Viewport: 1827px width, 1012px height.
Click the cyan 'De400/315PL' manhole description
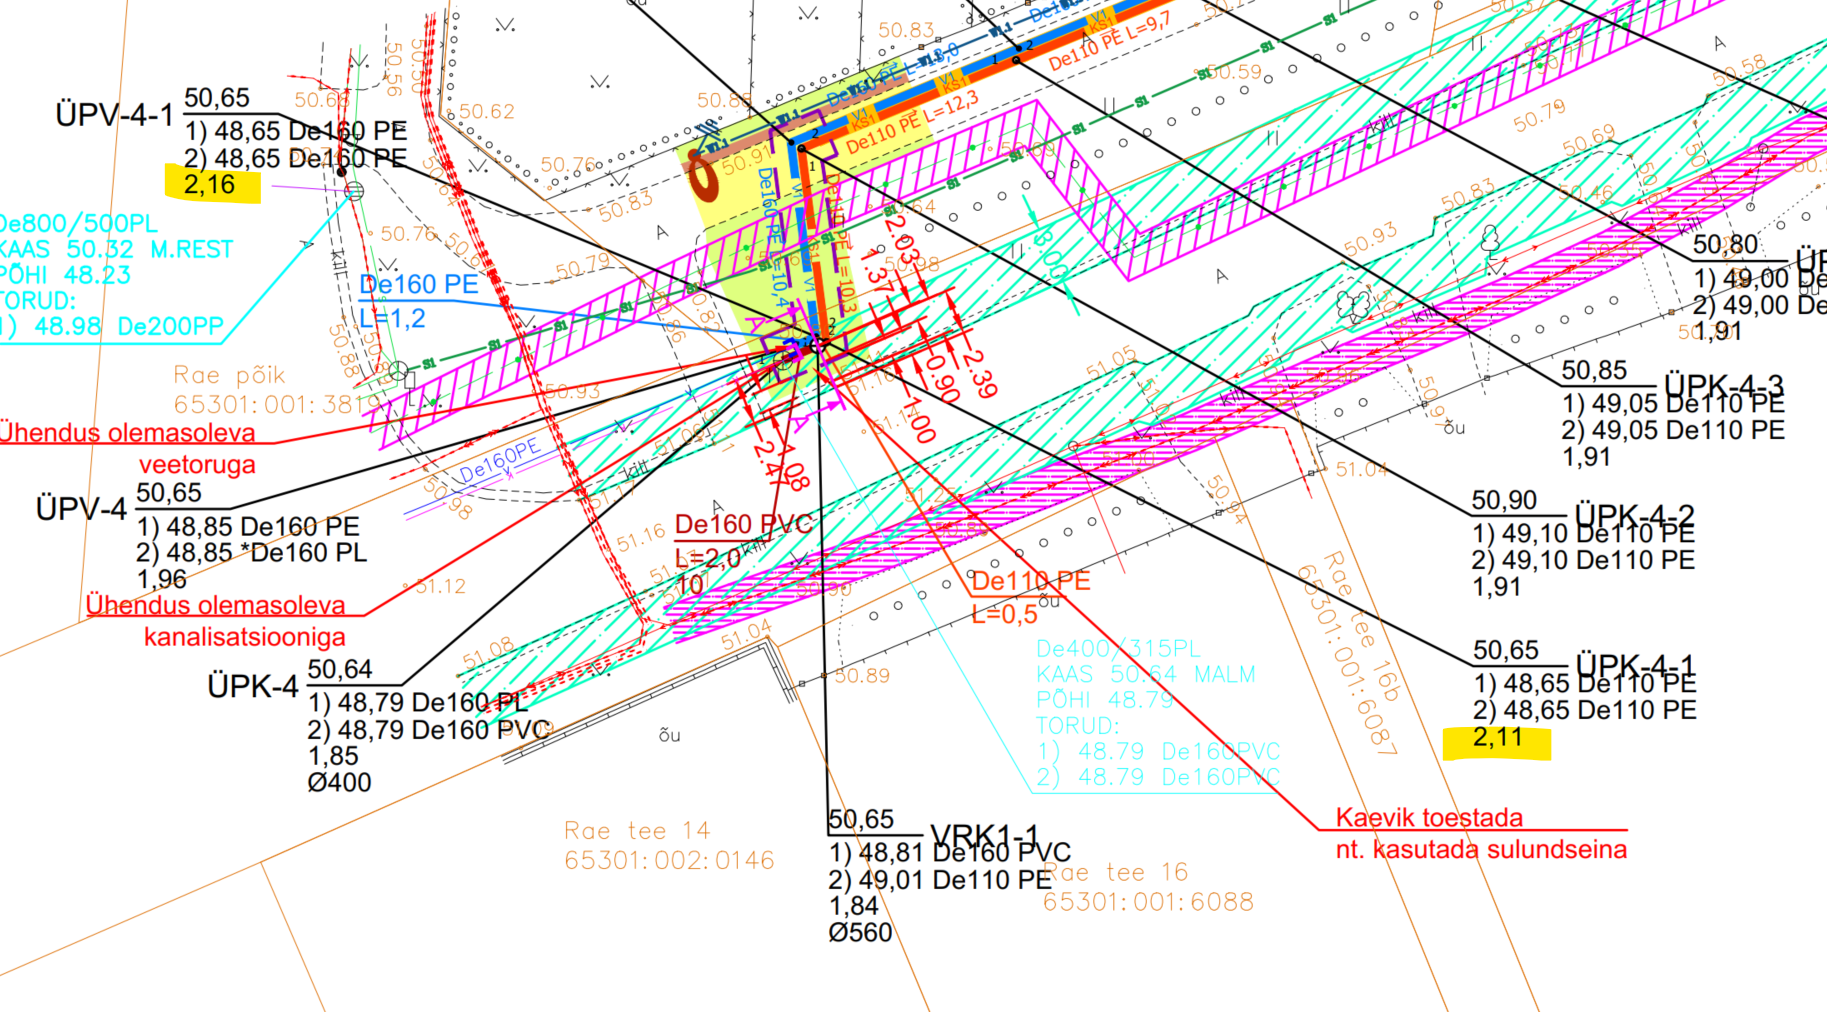1117,649
